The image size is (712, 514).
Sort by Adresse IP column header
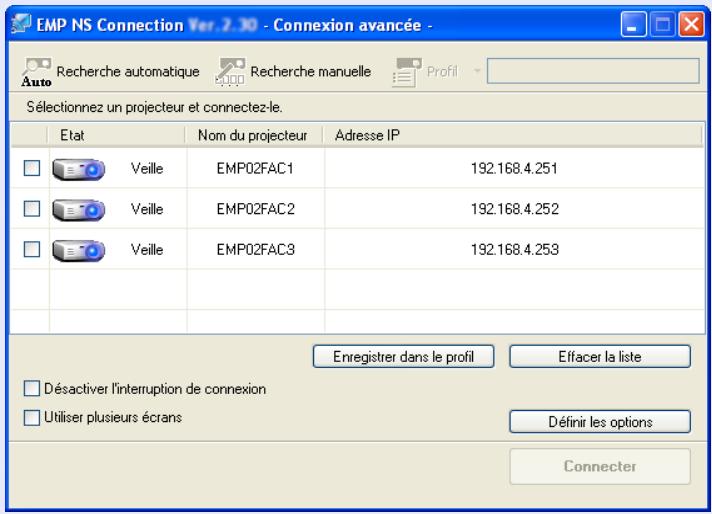click(x=513, y=135)
